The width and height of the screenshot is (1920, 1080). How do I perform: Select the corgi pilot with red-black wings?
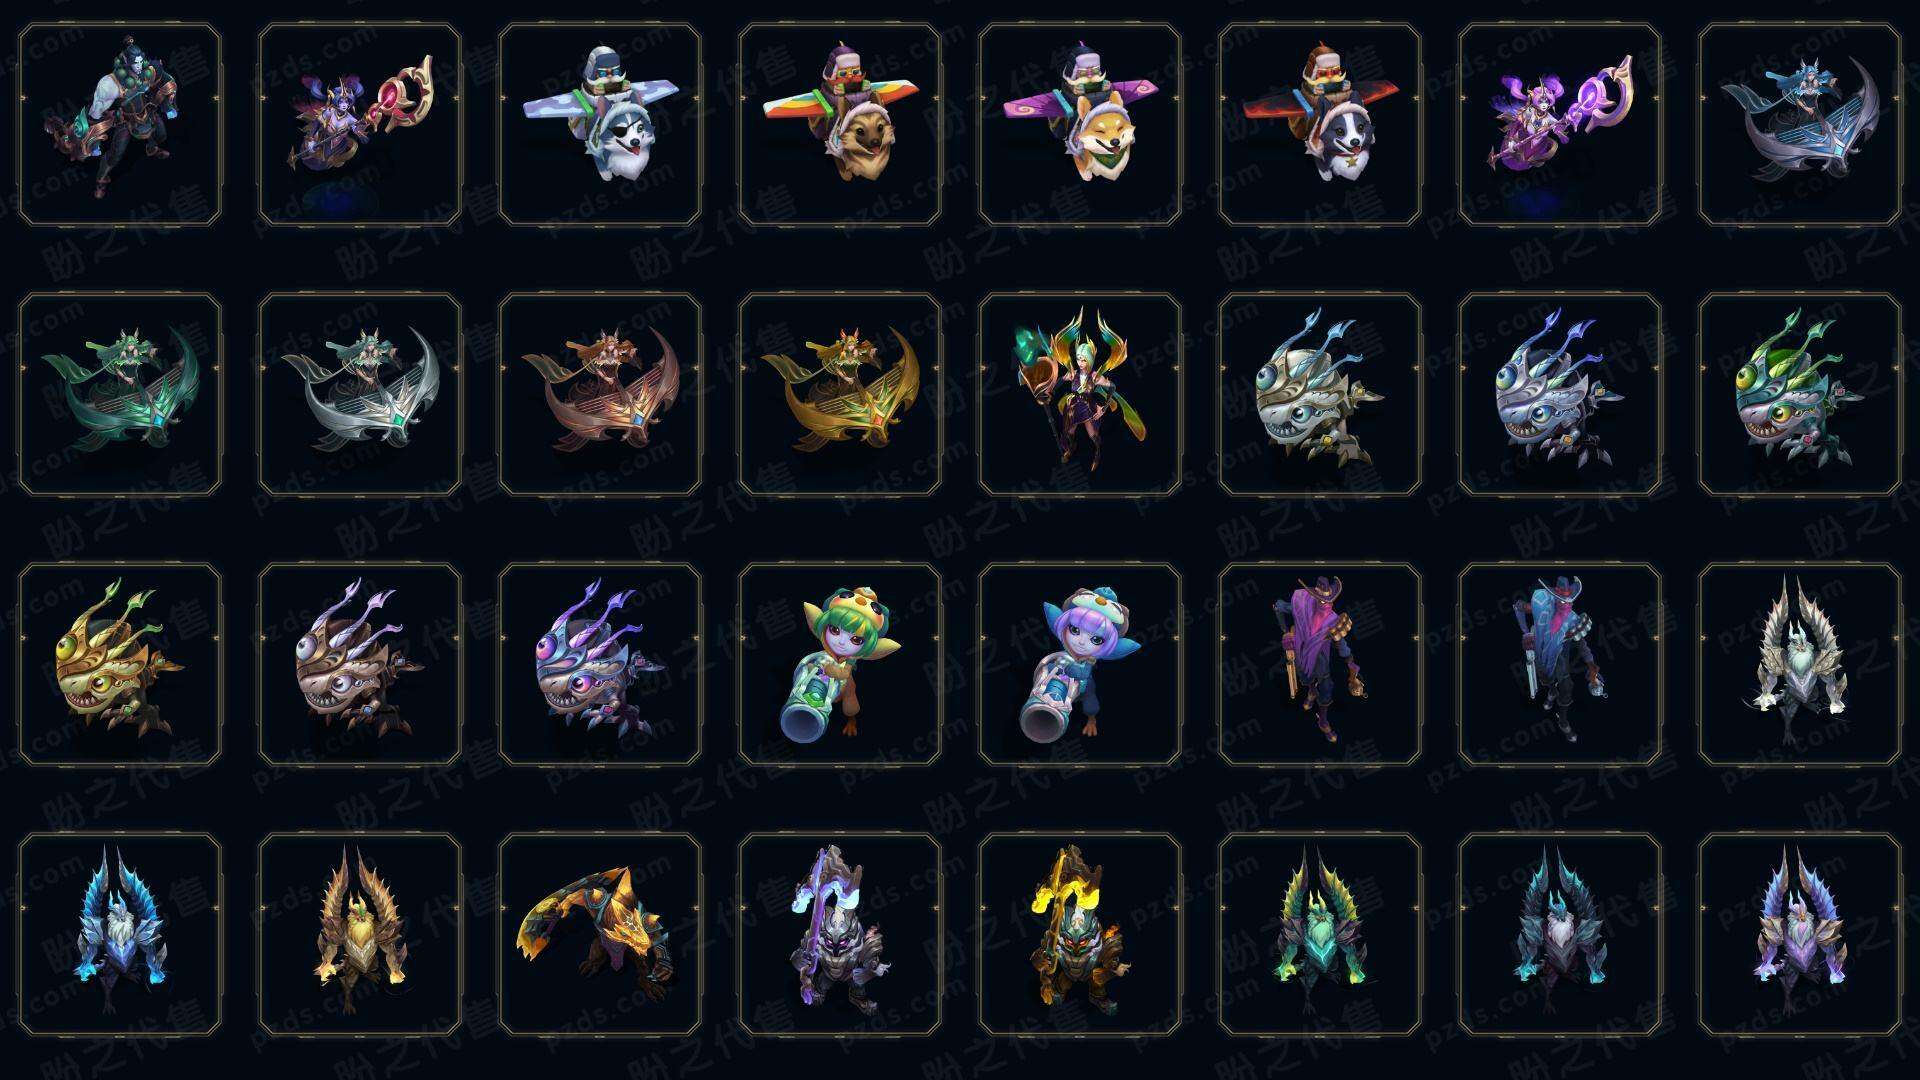point(1320,125)
